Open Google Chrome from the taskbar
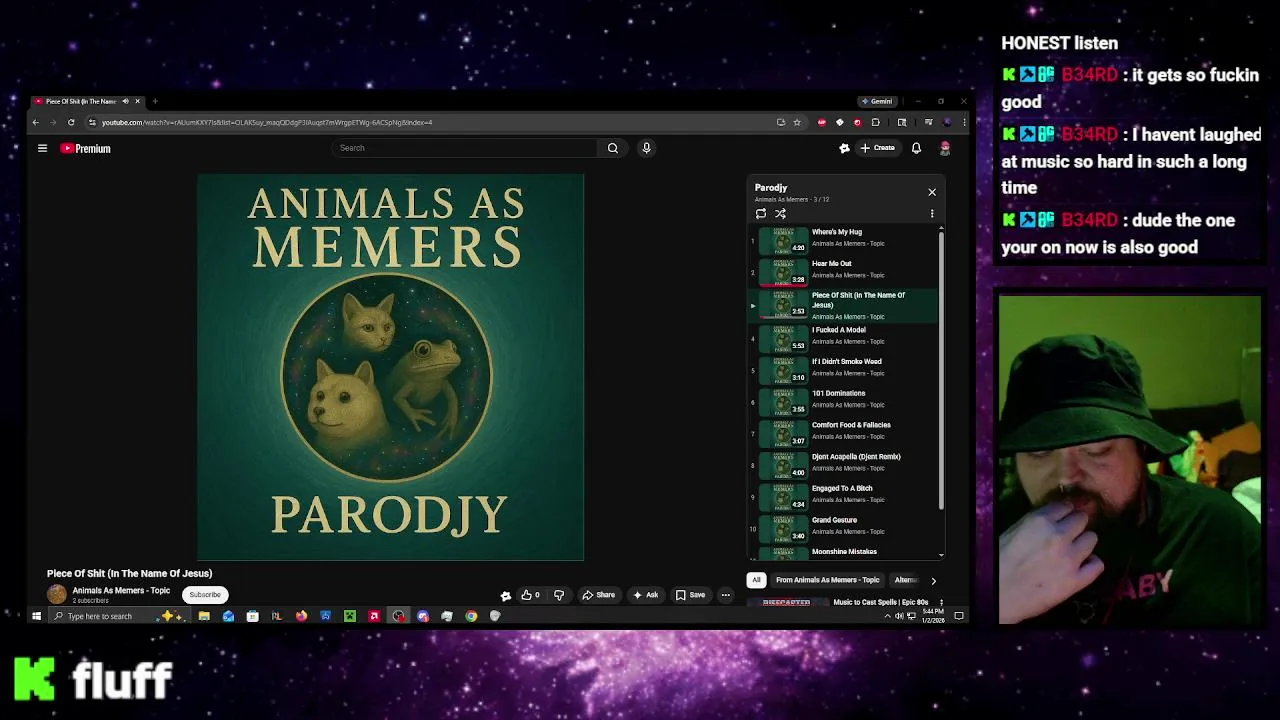Viewport: 1280px width, 720px height. (x=471, y=616)
